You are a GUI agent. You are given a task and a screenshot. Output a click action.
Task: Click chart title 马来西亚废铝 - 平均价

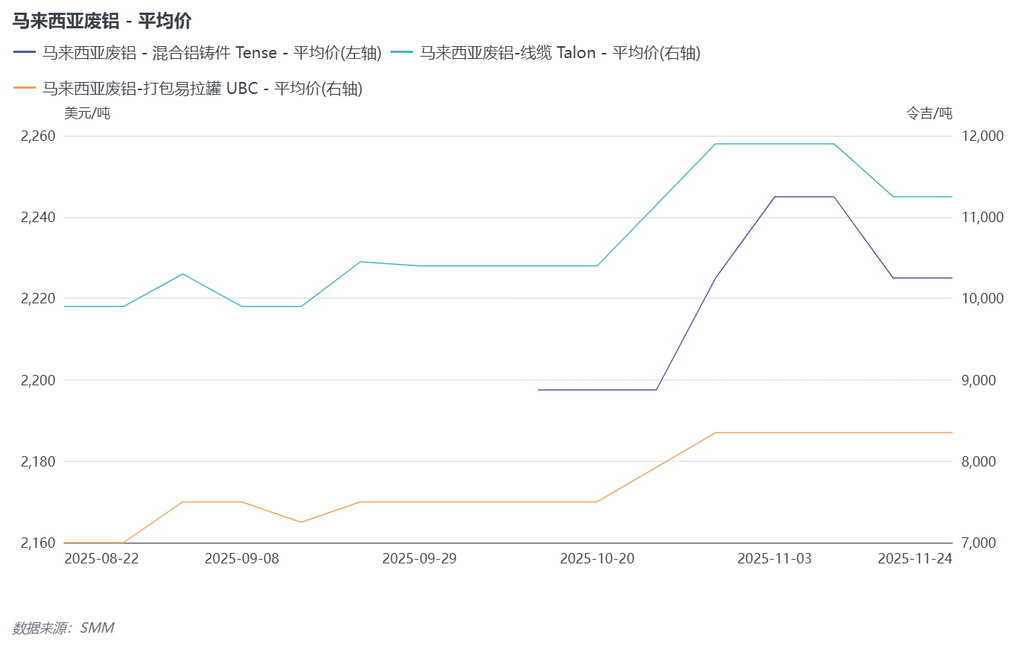(102, 21)
